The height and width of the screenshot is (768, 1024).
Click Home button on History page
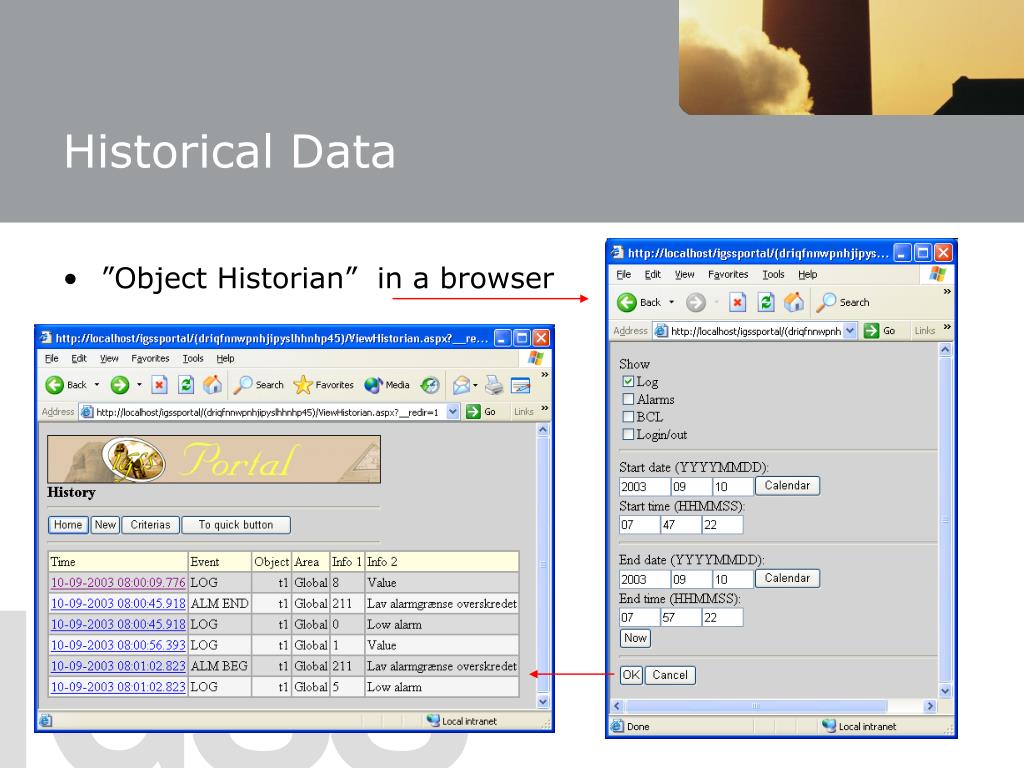(x=68, y=525)
